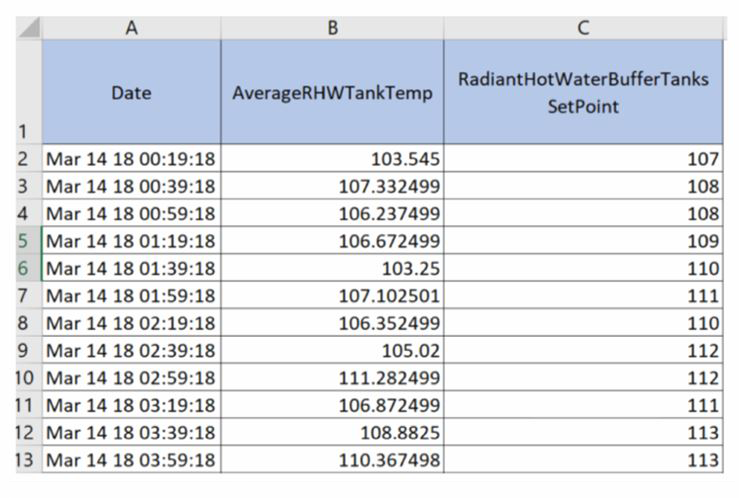Select column A header
739x498 pixels.
click(x=131, y=28)
